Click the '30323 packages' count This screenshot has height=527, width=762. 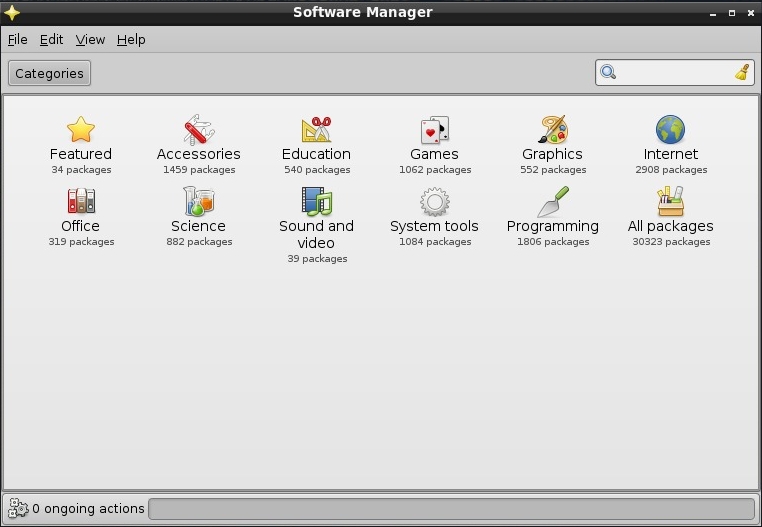671,242
